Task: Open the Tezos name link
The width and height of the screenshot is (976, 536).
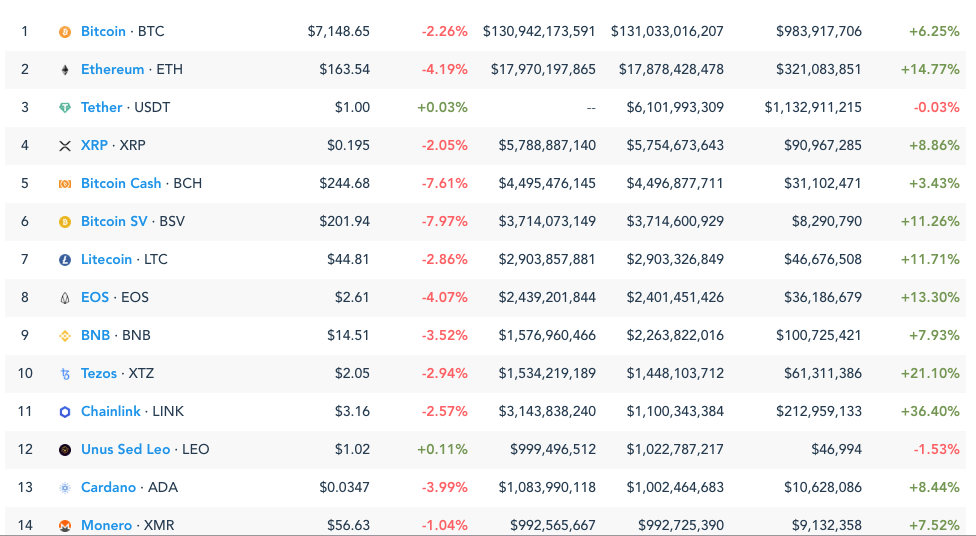Action: (99, 373)
